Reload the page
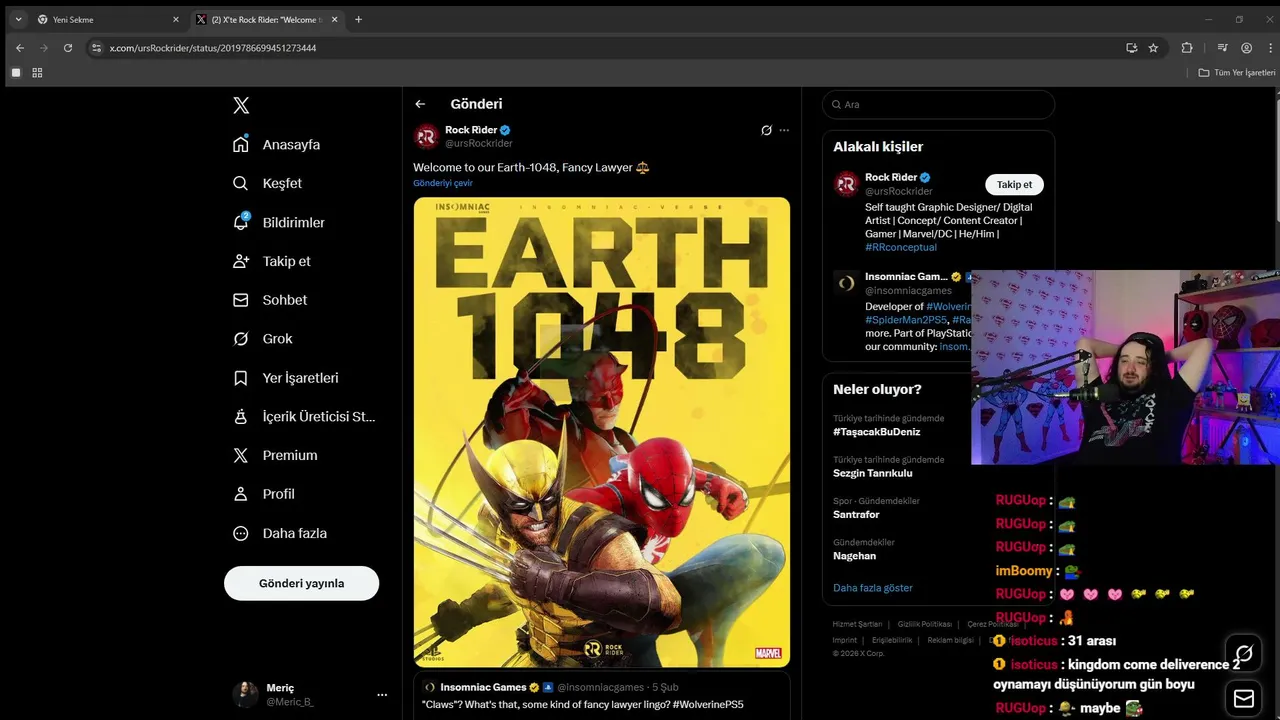1280x720 pixels. 68,47
